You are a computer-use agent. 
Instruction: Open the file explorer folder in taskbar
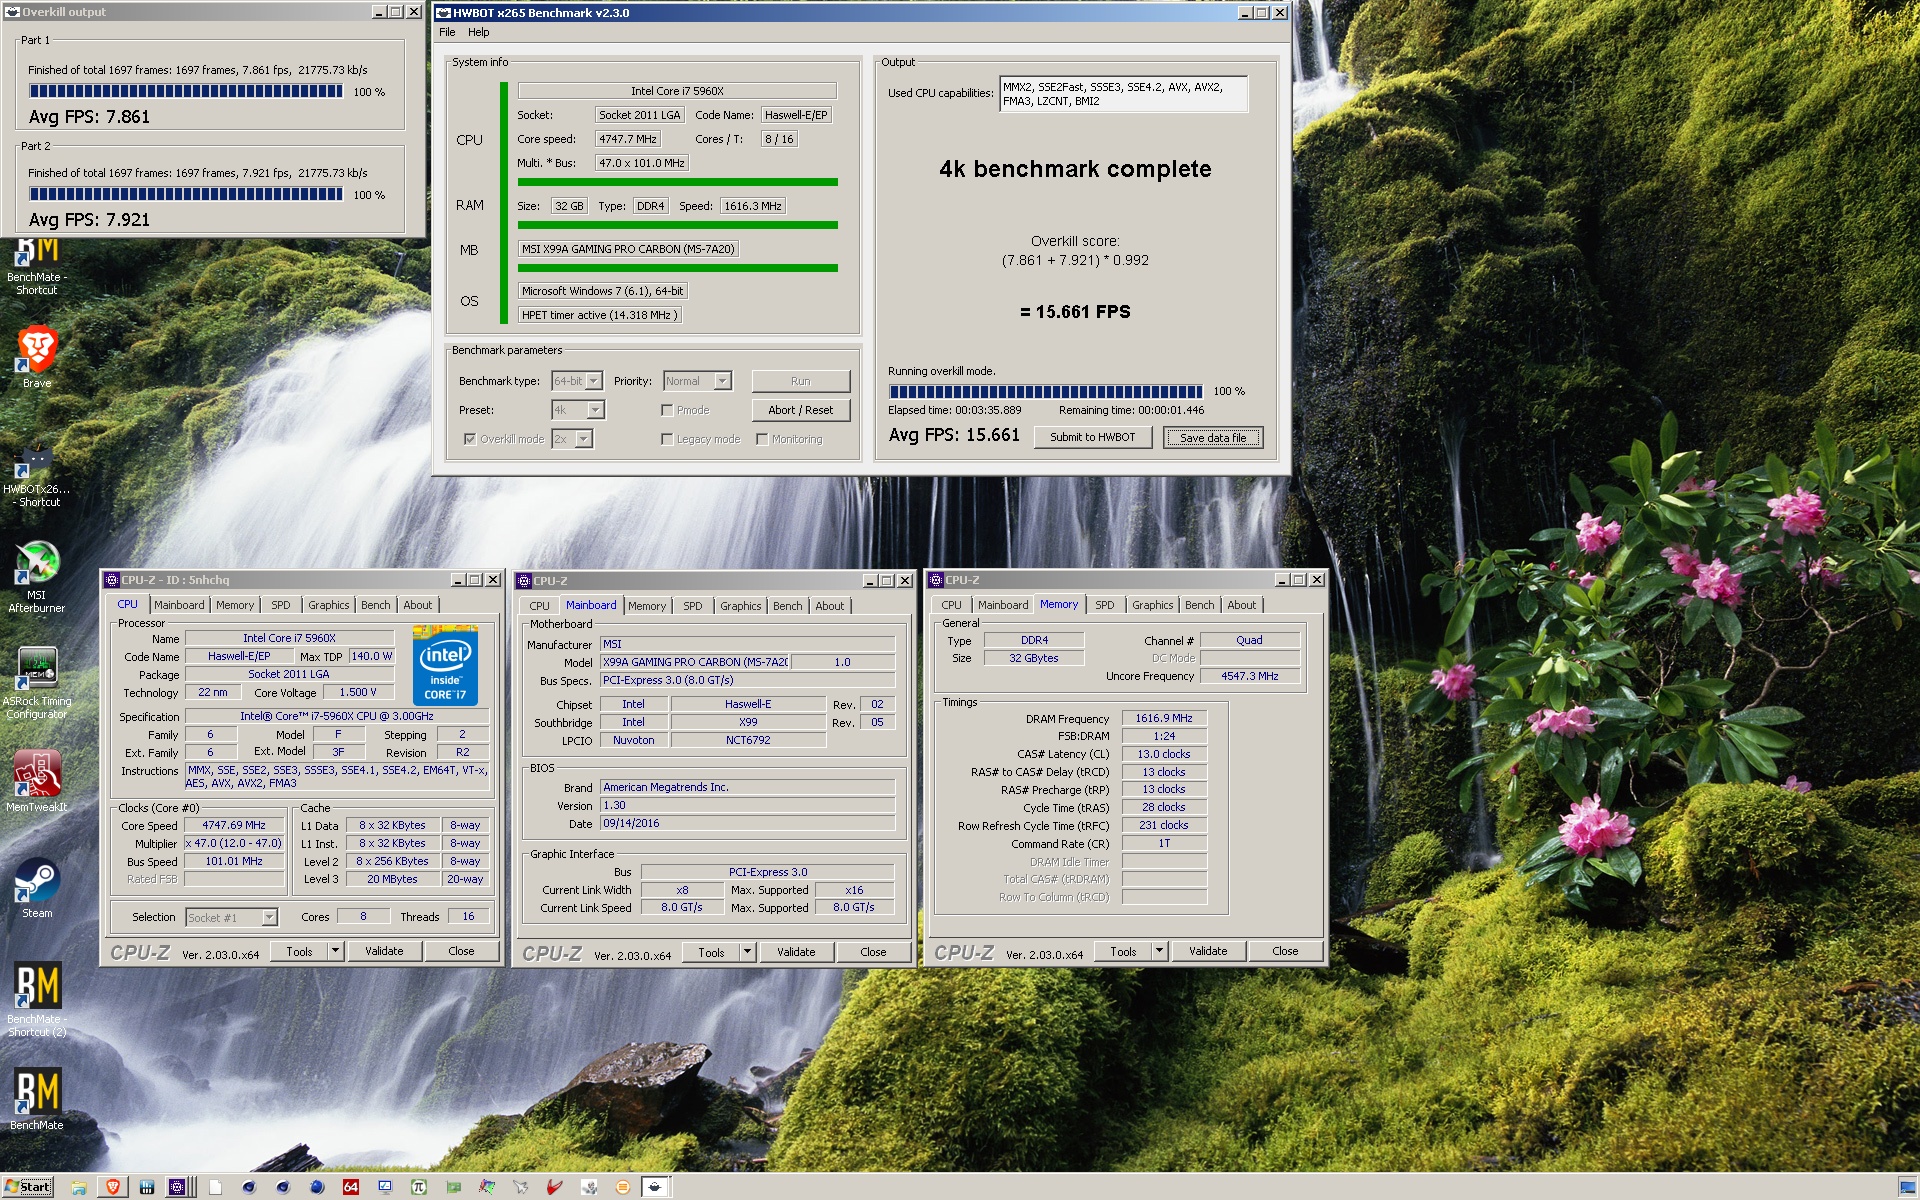tap(79, 1187)
